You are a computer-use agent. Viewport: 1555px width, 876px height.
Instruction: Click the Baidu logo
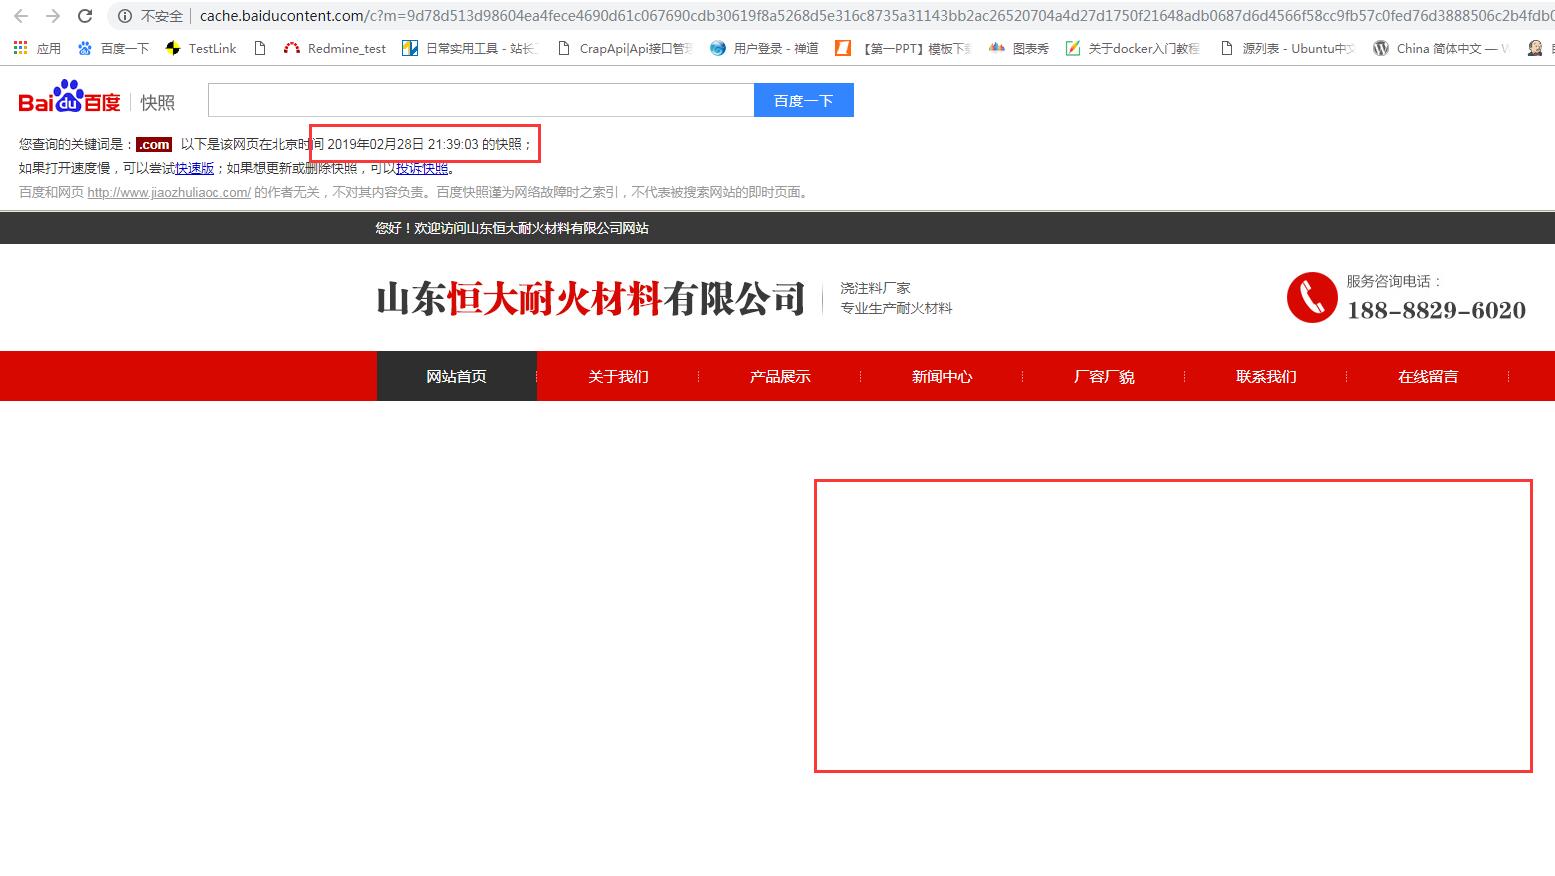[x=69, y=98]
